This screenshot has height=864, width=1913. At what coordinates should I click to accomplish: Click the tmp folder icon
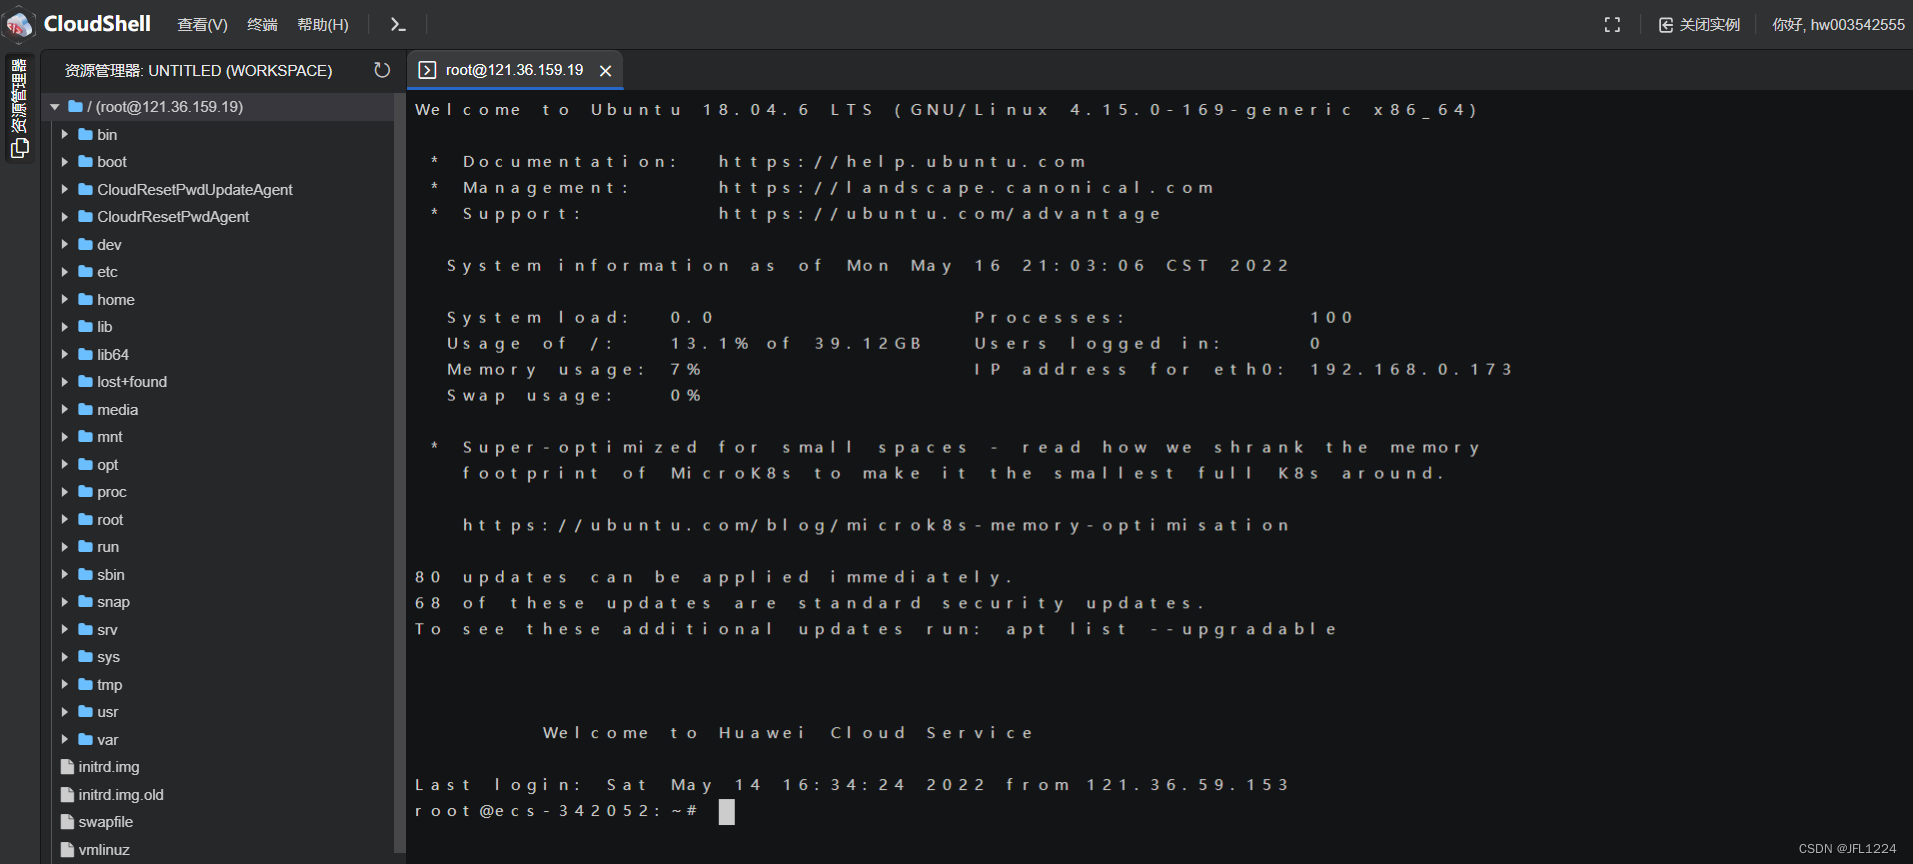coord(86,684)
